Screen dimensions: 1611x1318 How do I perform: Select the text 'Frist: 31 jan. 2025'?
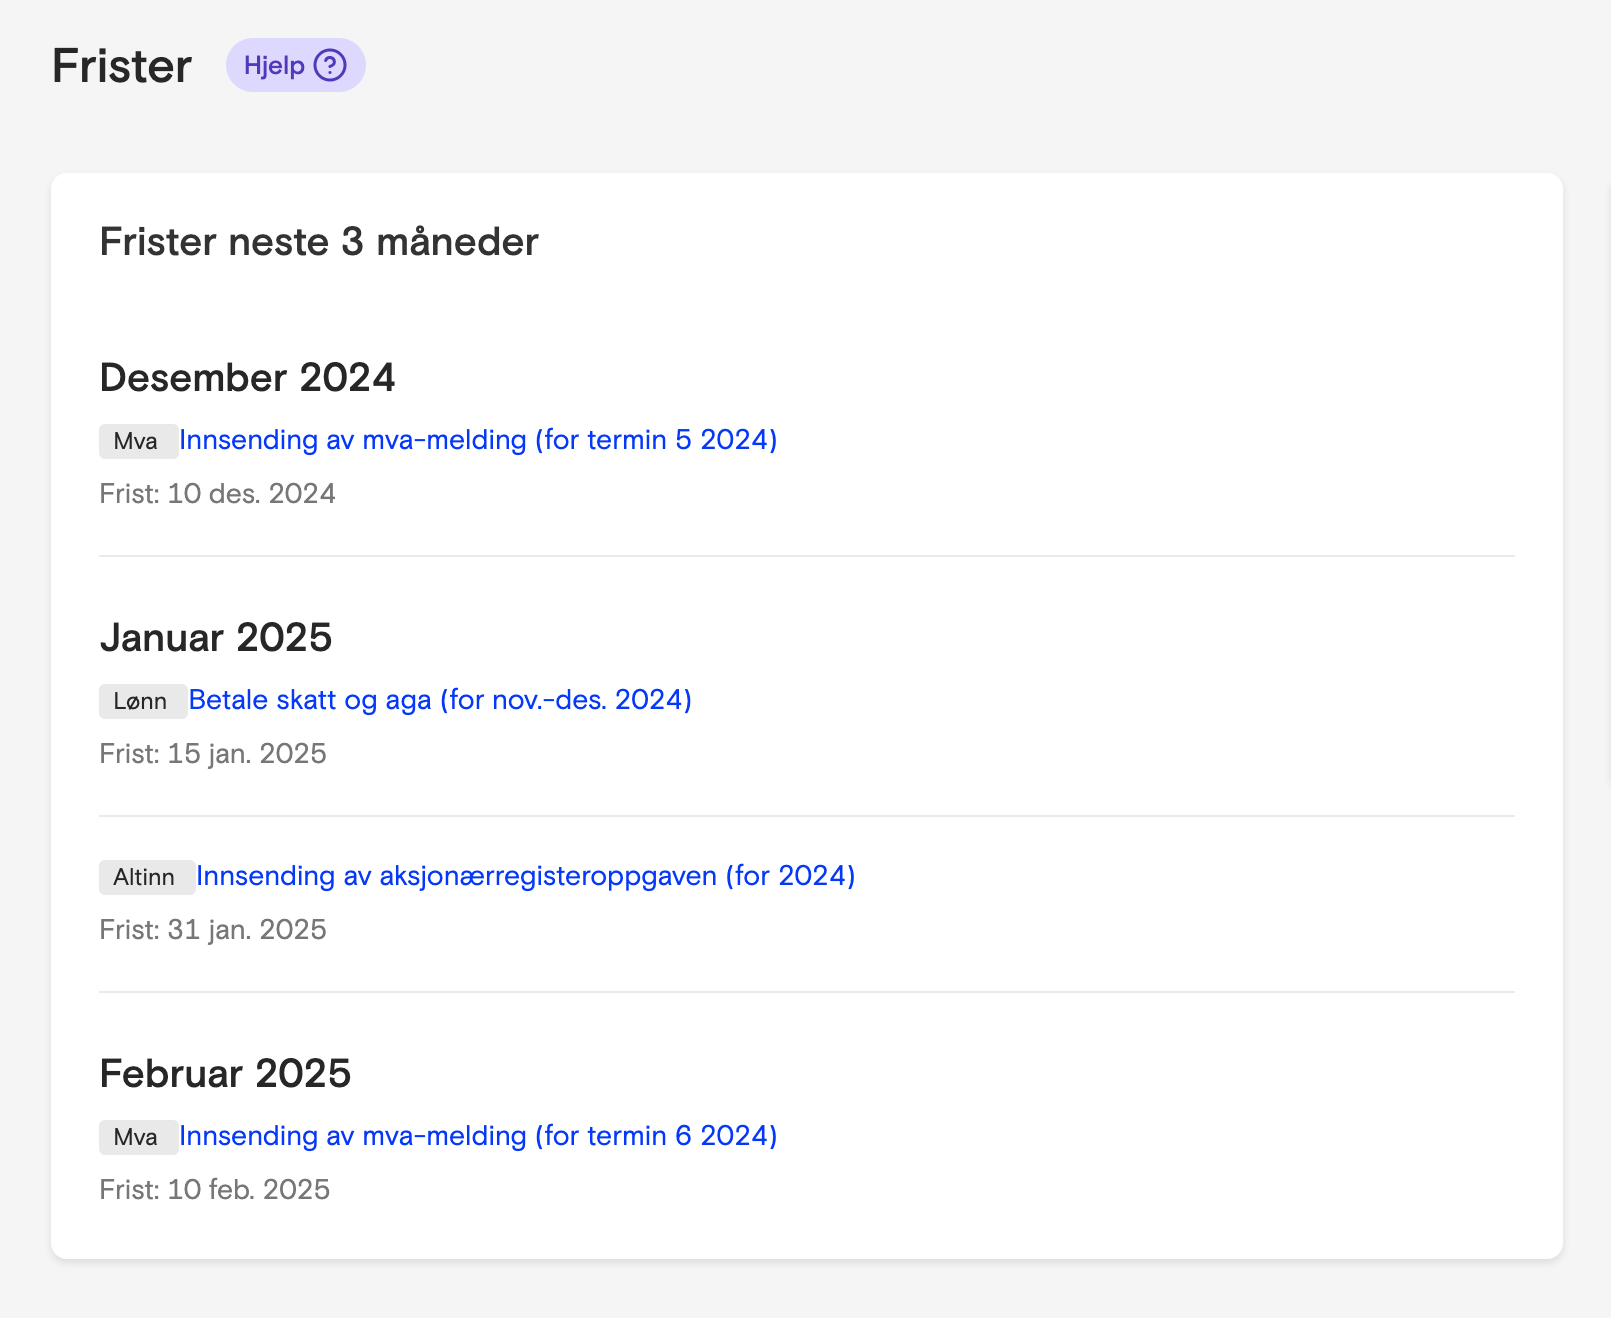pos(213,930)
